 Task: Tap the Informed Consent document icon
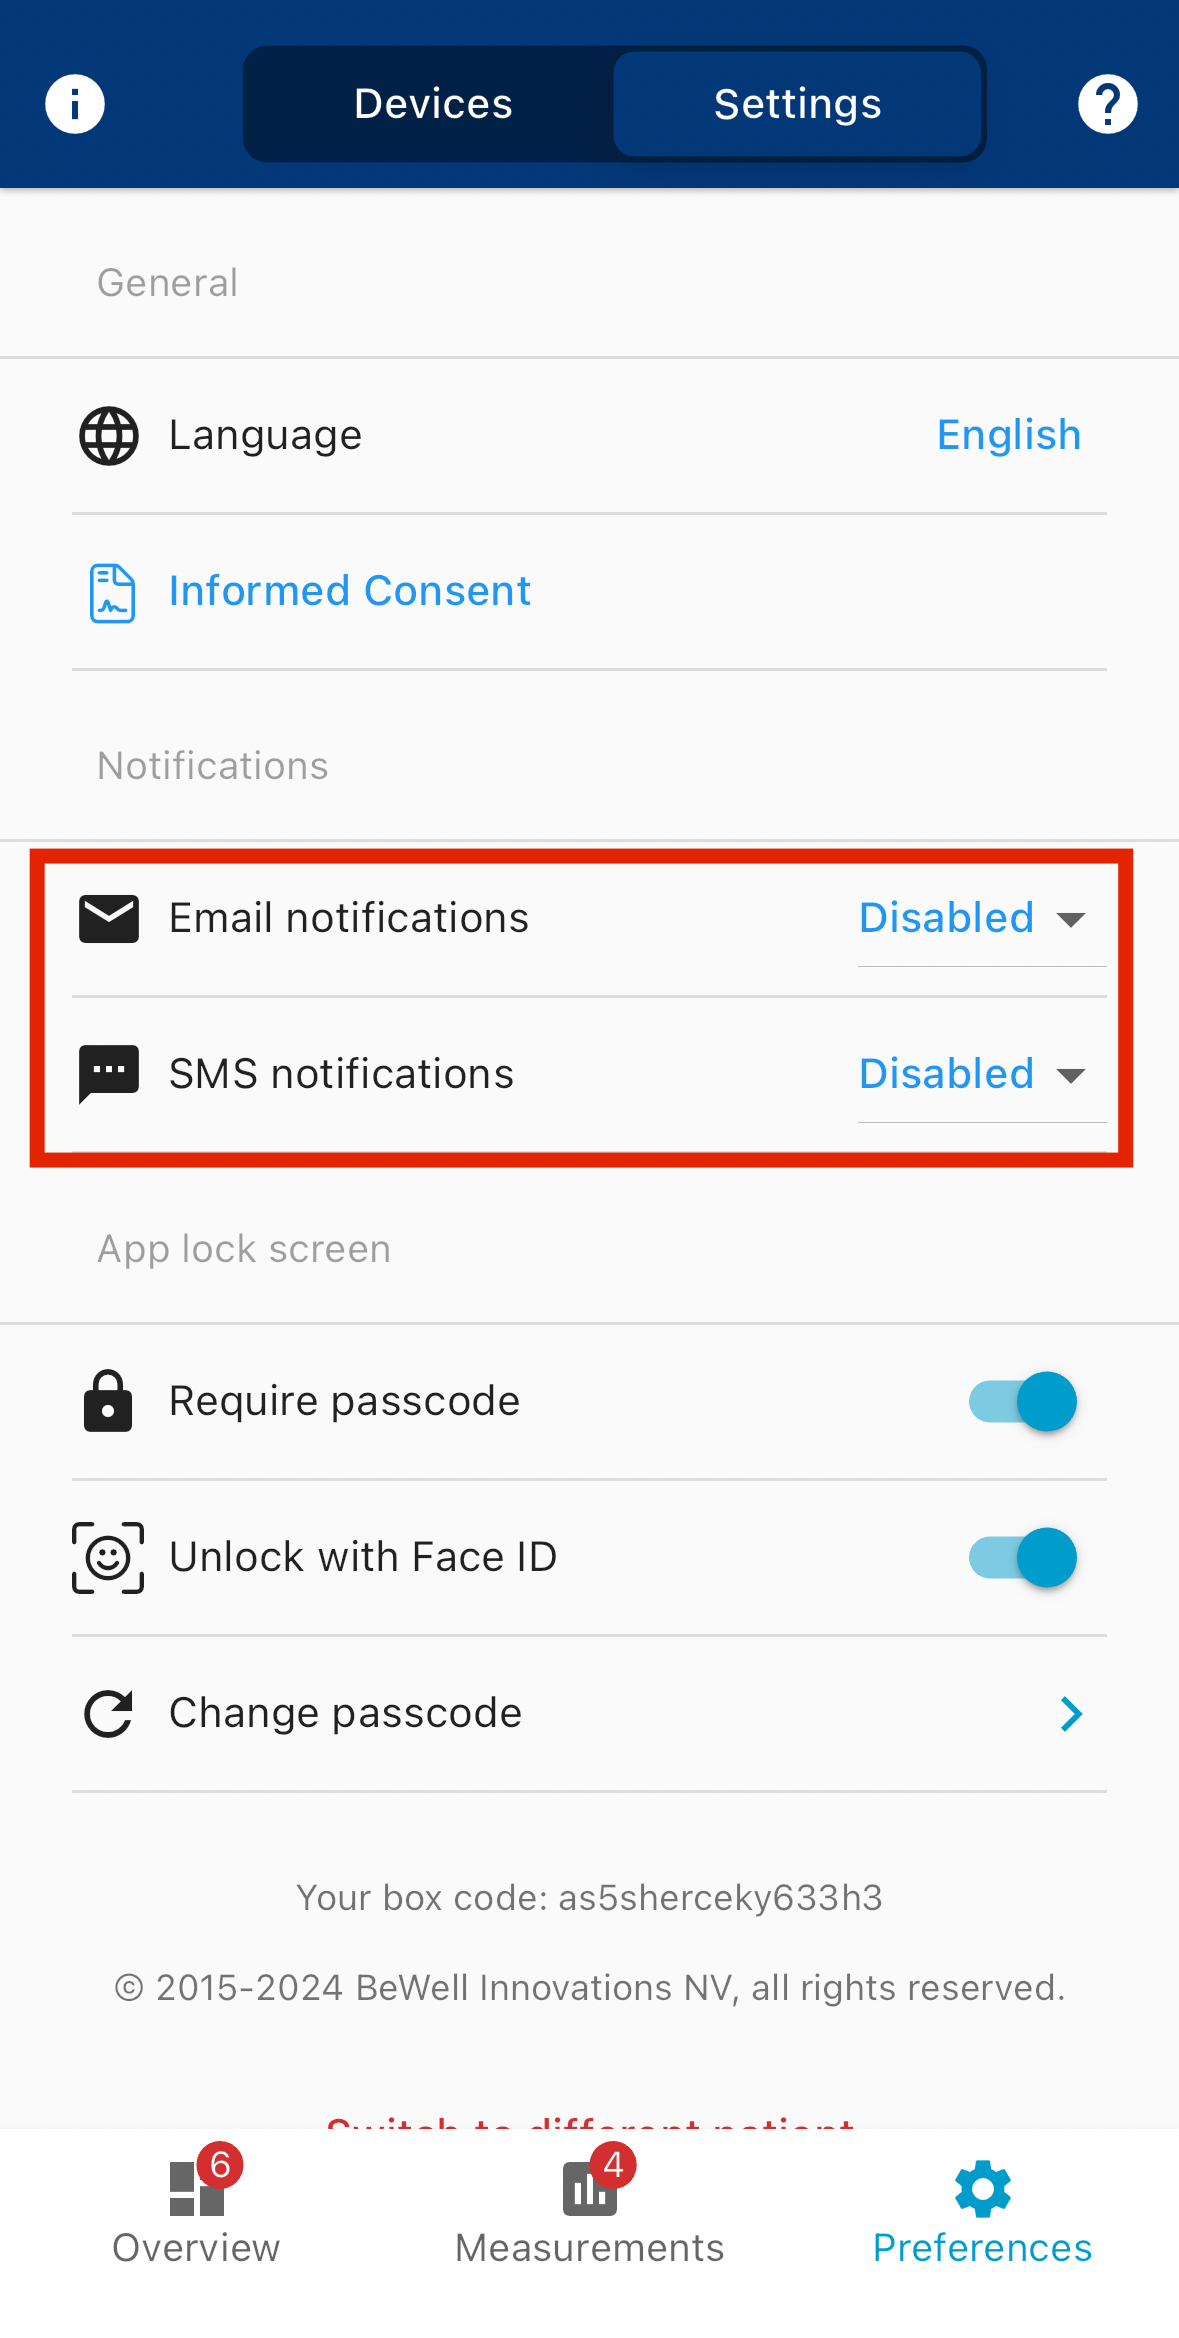pos(112,593)
